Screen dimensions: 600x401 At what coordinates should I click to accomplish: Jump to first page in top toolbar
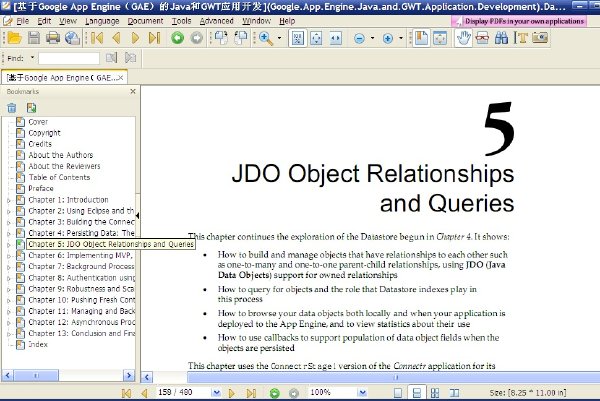(97, 38)
